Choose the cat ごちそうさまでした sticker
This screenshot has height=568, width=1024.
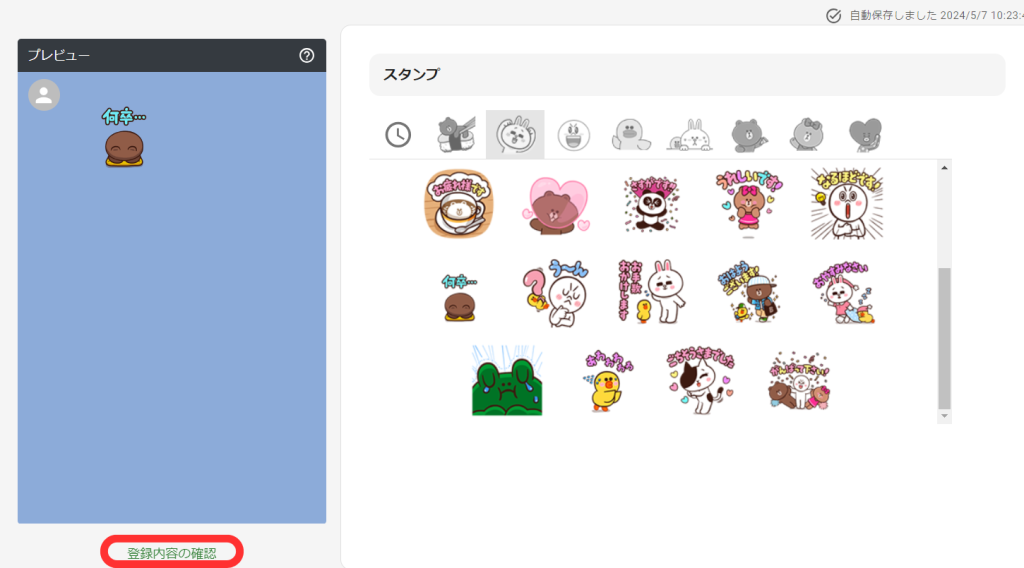[701, 381]
